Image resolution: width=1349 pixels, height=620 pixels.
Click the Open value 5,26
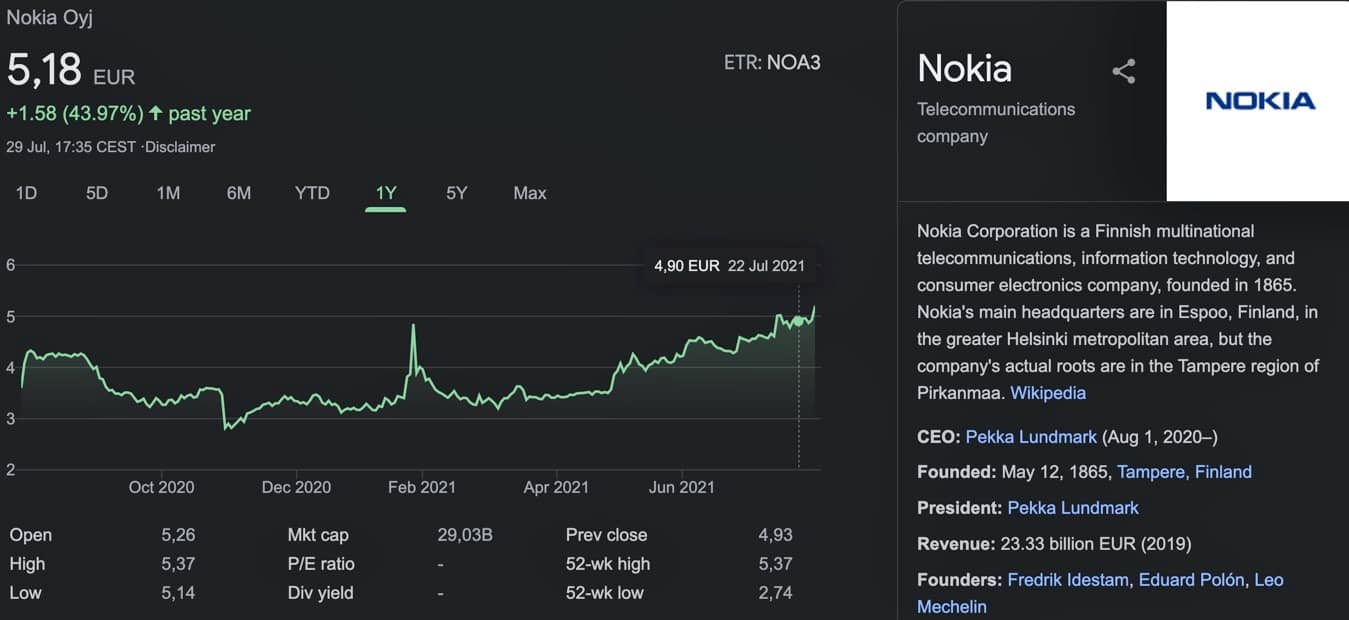[x=178, y=535]
